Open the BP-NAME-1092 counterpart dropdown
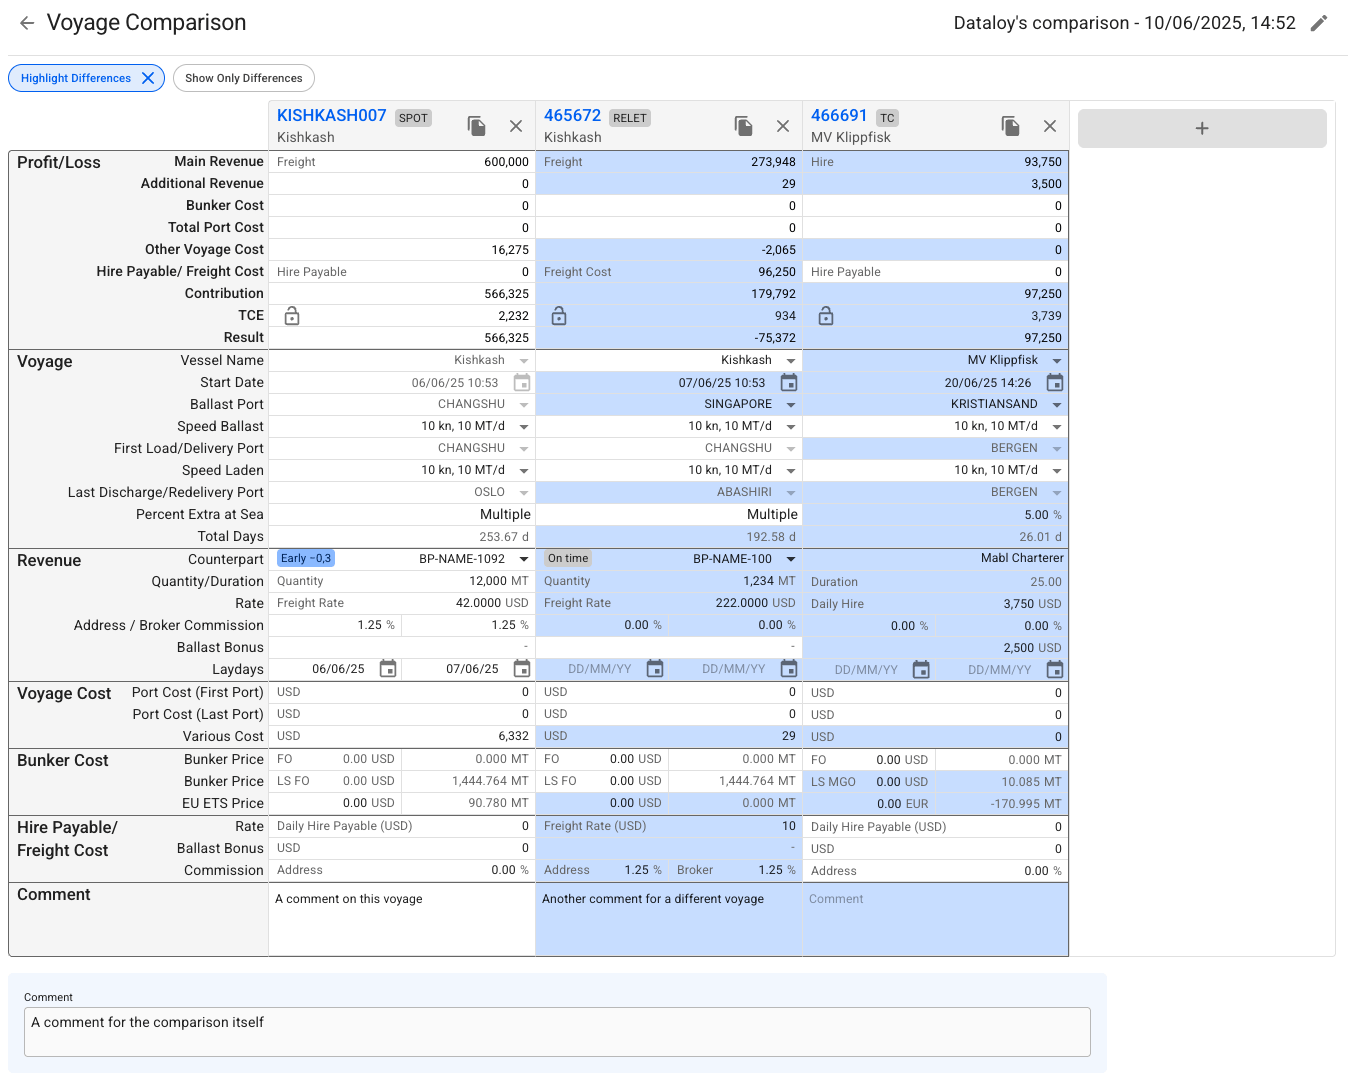 [x=524, y=559]
